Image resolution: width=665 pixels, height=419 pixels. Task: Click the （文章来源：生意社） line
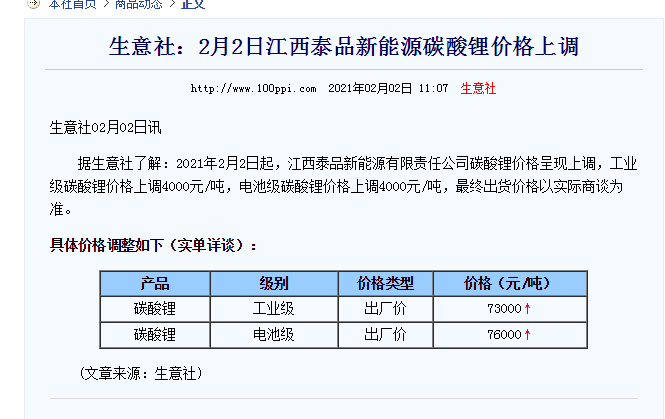pos(141,374)
